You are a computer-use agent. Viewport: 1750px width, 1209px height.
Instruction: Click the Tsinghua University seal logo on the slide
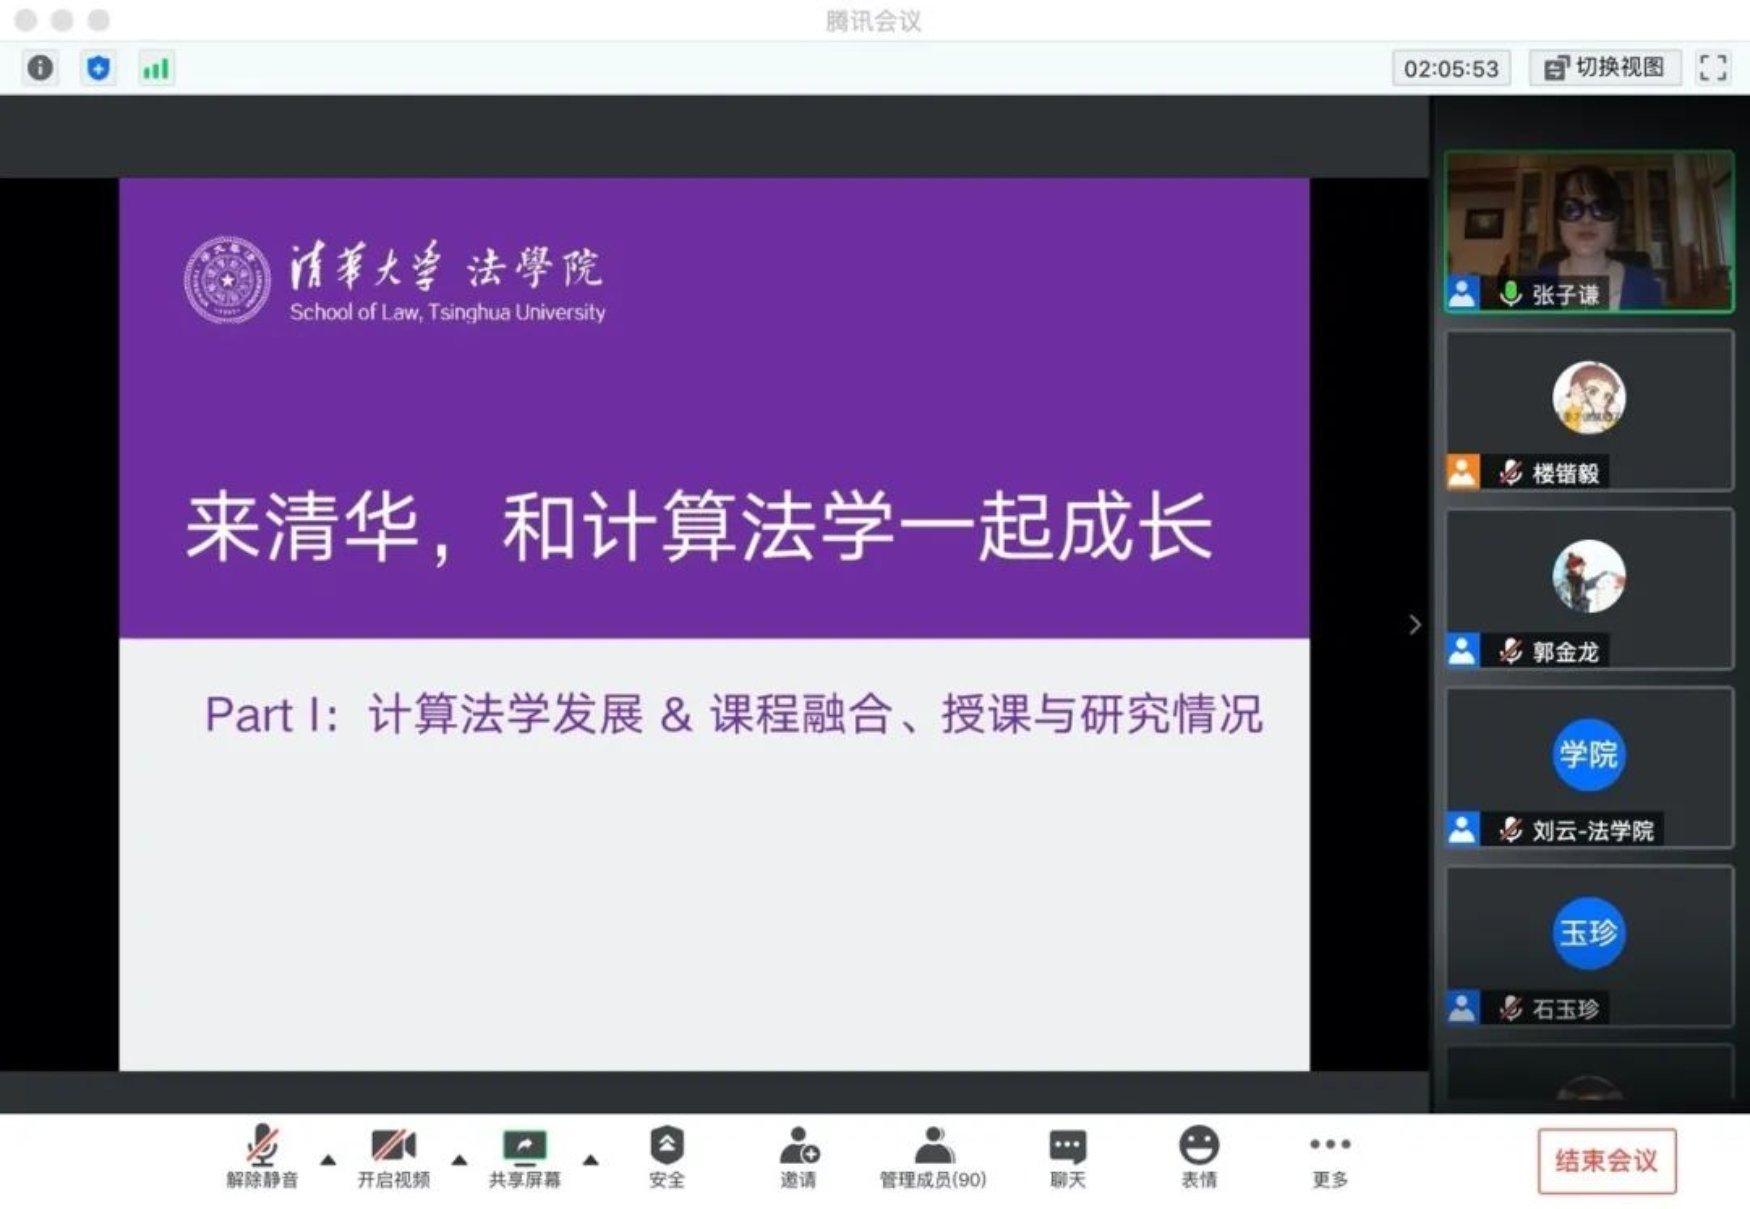pos(228,280)
